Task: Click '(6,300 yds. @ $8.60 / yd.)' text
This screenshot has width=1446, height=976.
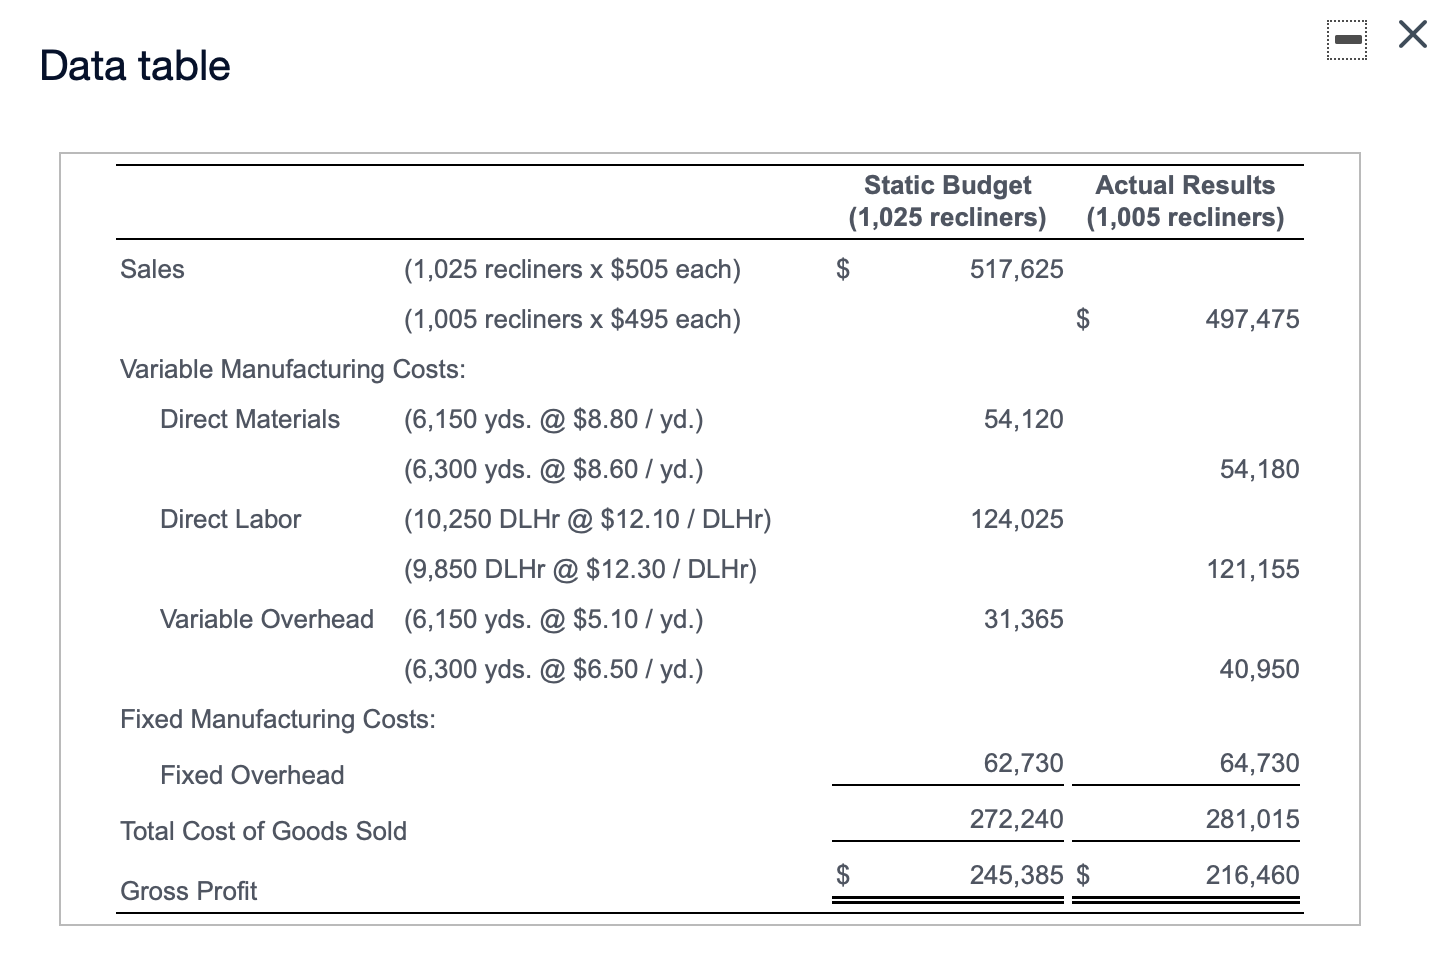Action: 554,469
